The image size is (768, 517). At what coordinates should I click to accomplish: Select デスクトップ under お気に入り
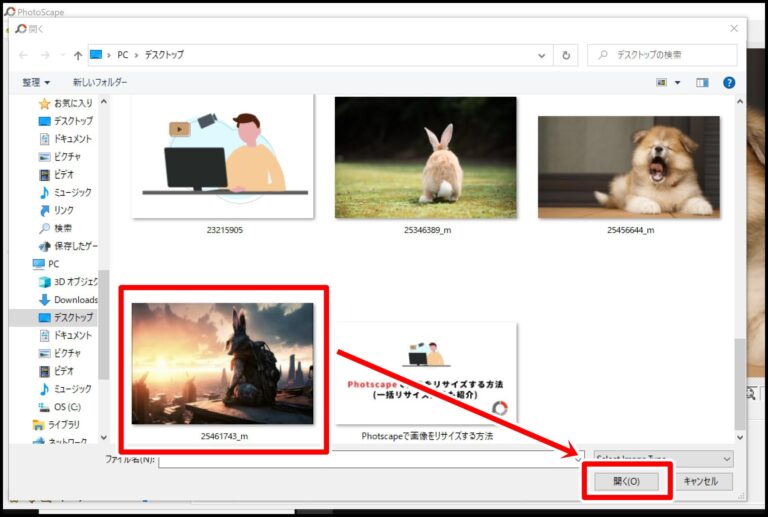[x=66, y=121]
